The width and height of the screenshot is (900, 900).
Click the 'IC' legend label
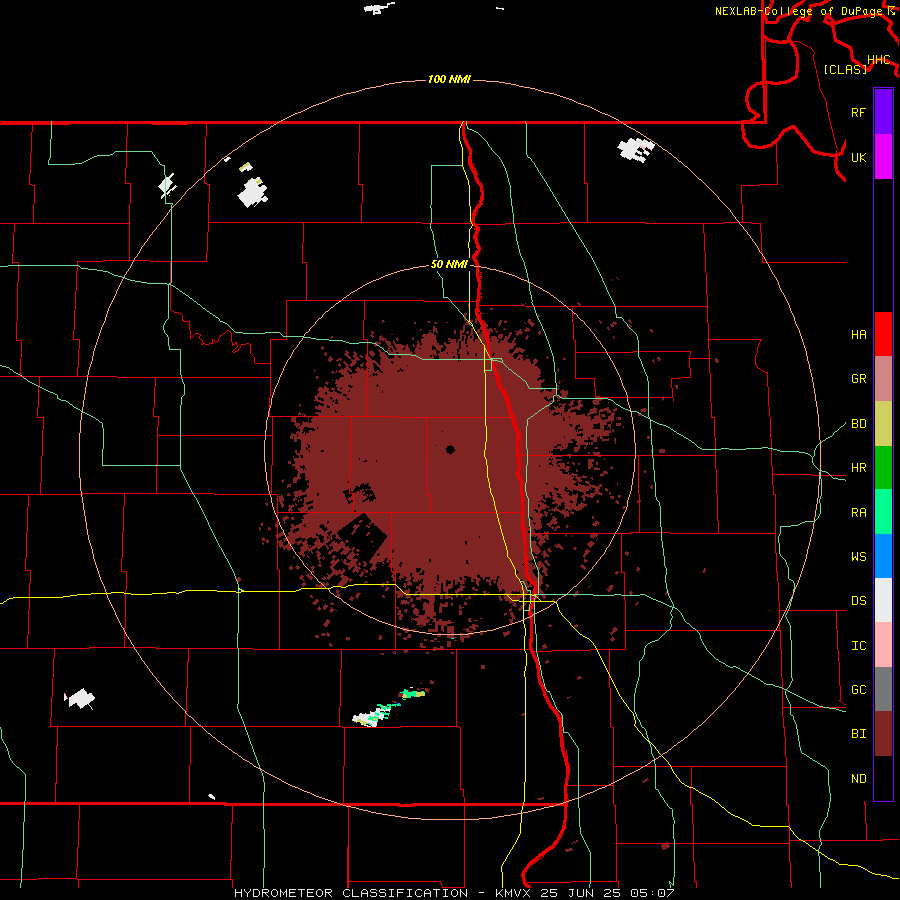click(x=858, y=646)
